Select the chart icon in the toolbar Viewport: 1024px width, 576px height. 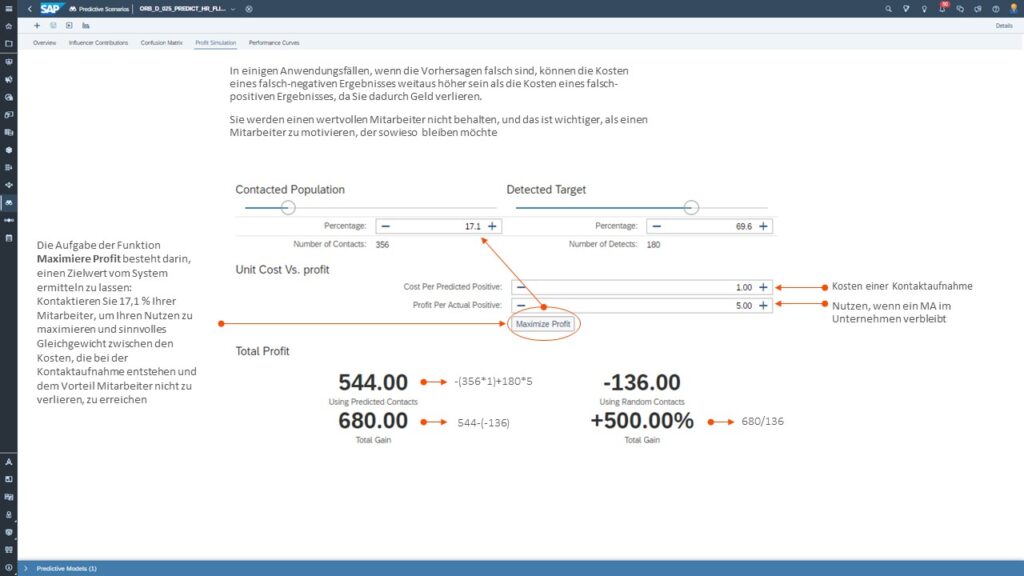[84, 25]
